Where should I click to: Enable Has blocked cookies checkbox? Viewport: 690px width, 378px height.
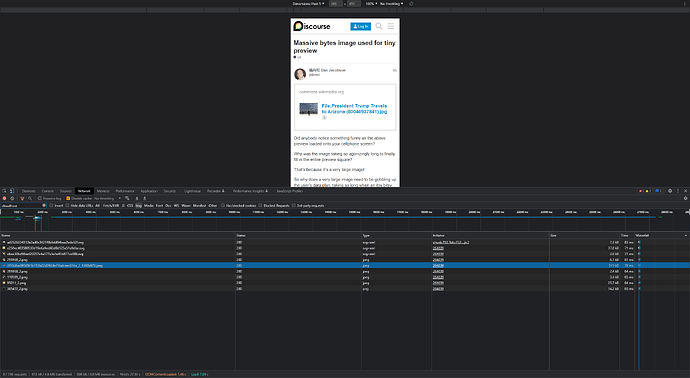coord(223,206)
